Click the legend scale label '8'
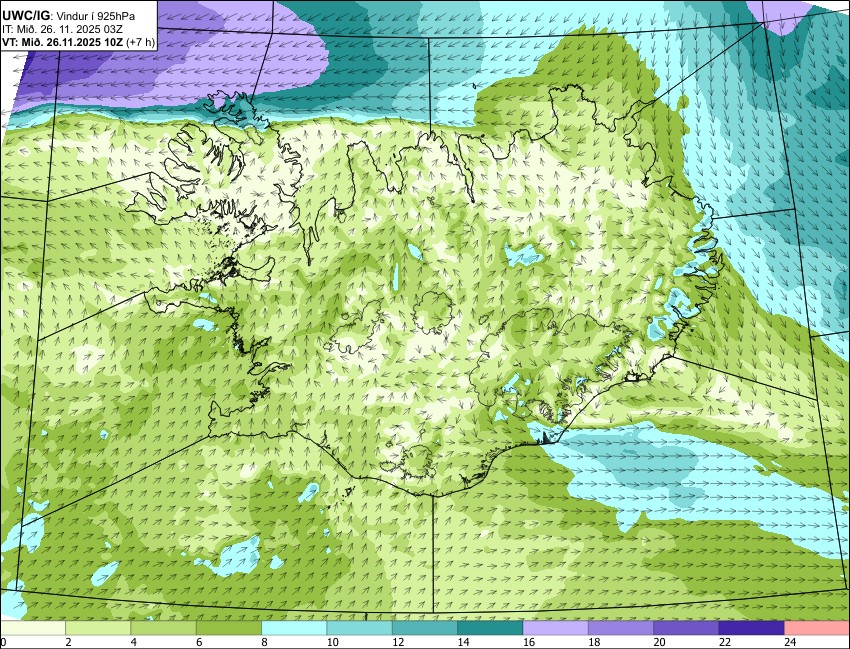Image resolution: width=850 pixels, height=649 pixels. (x=265, y=642)
